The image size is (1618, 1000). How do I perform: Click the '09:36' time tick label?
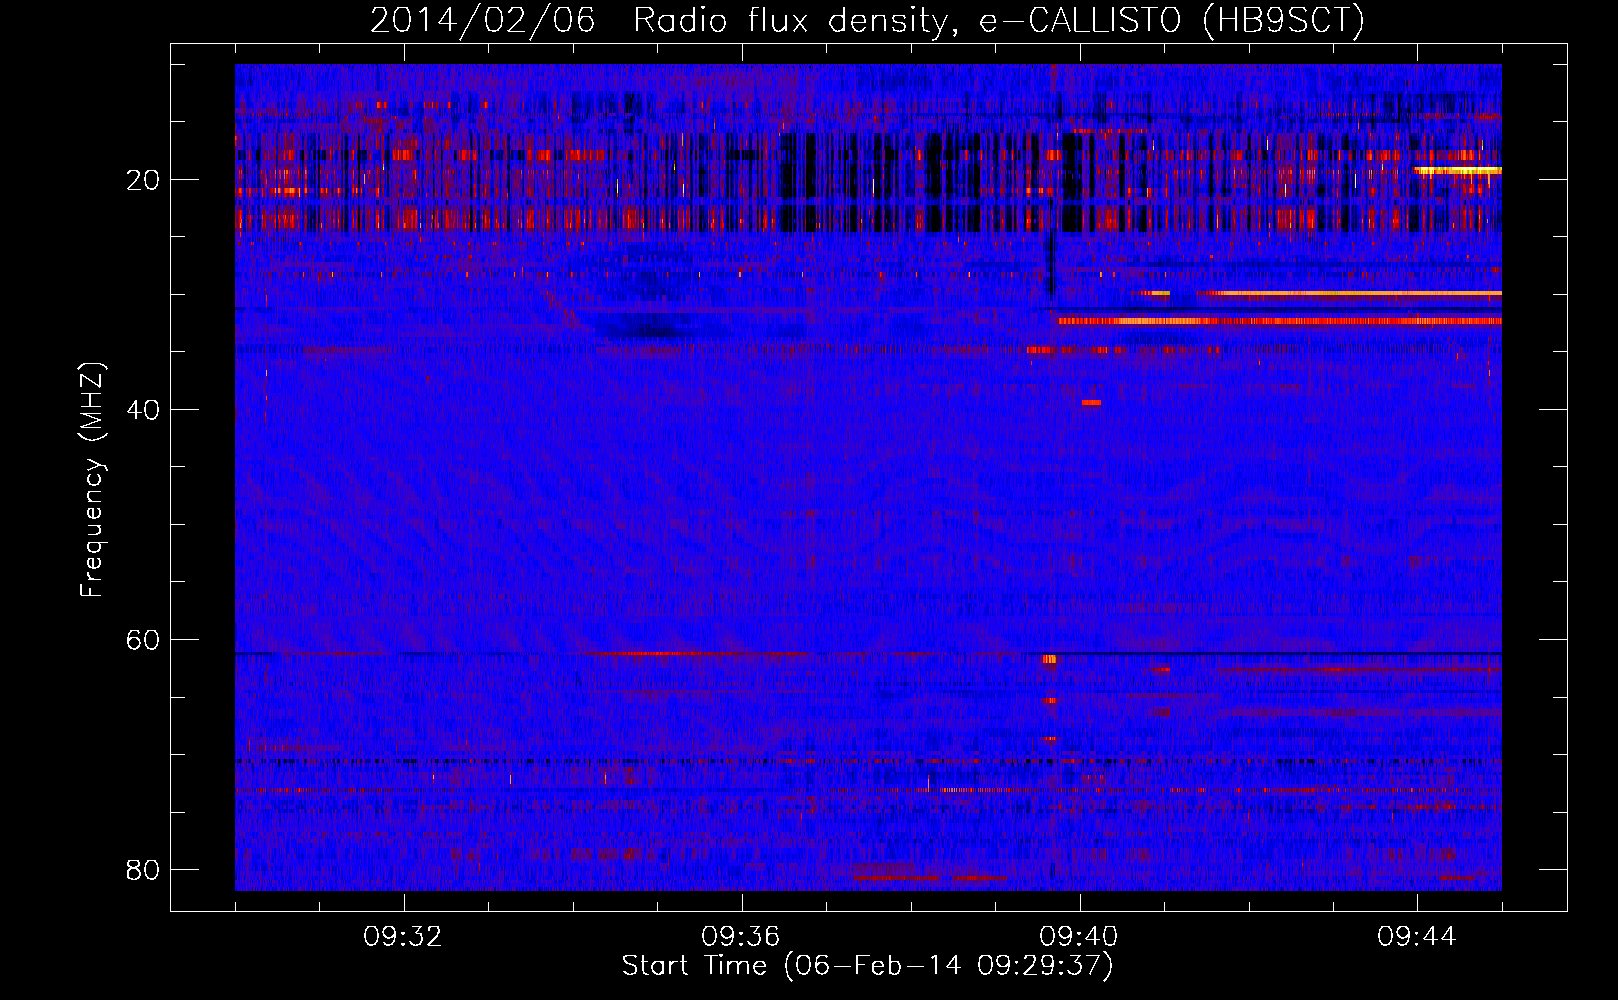tap(741, 937)
